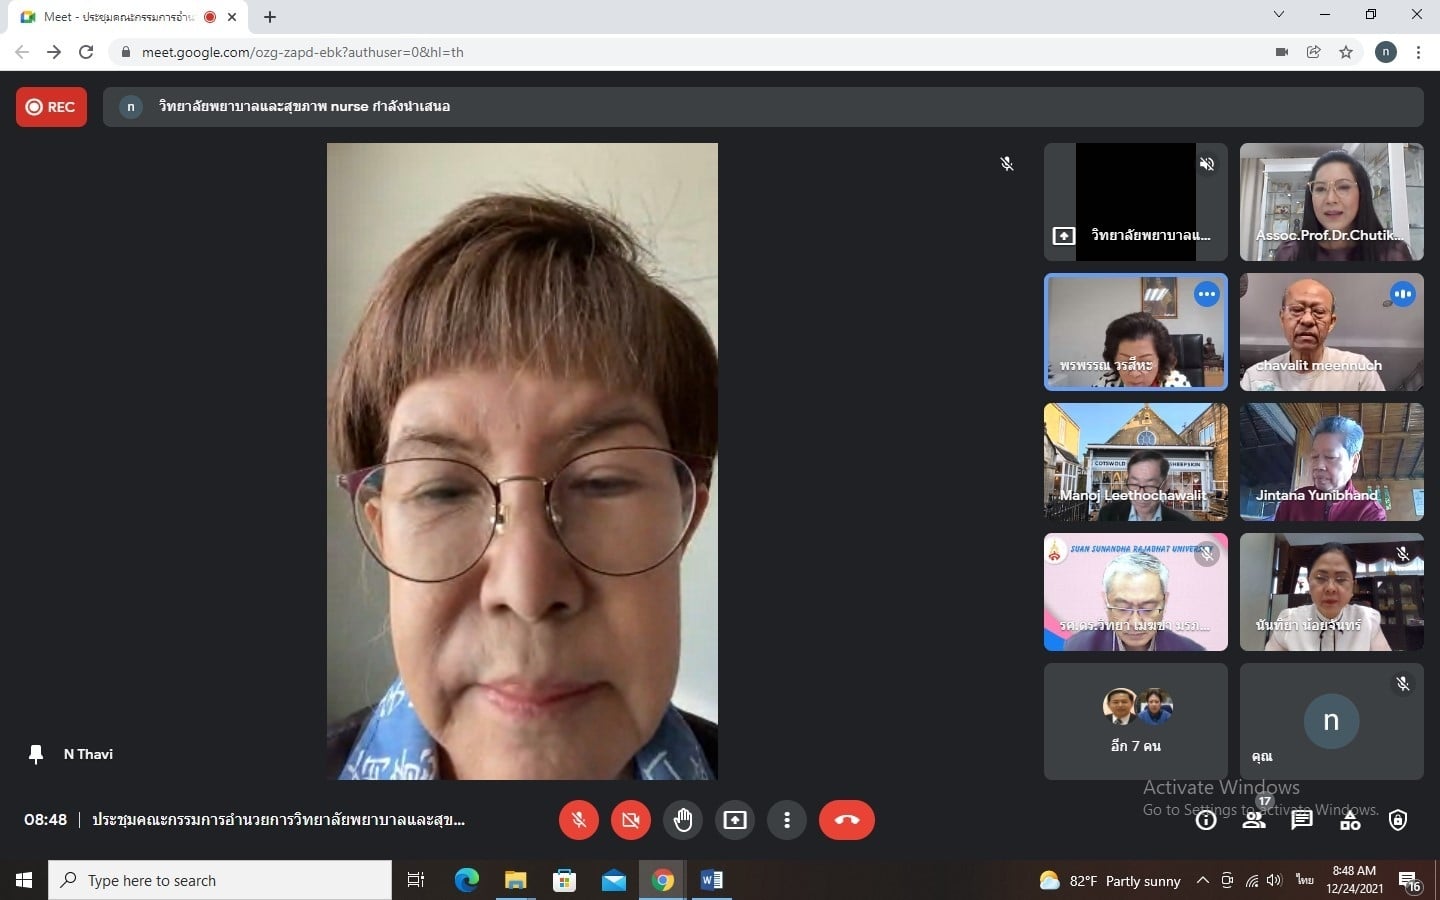Viewport: 1440px width, 900px height.
Task: Open the chat messages panel
Action: [x=1301, y=821]
